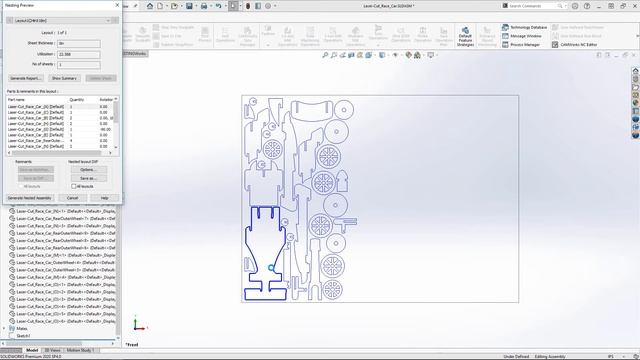Viewport: 640px width, 360px height.
Task: Click the Default Feature Strategies icon
Action: tap(465, 36)
